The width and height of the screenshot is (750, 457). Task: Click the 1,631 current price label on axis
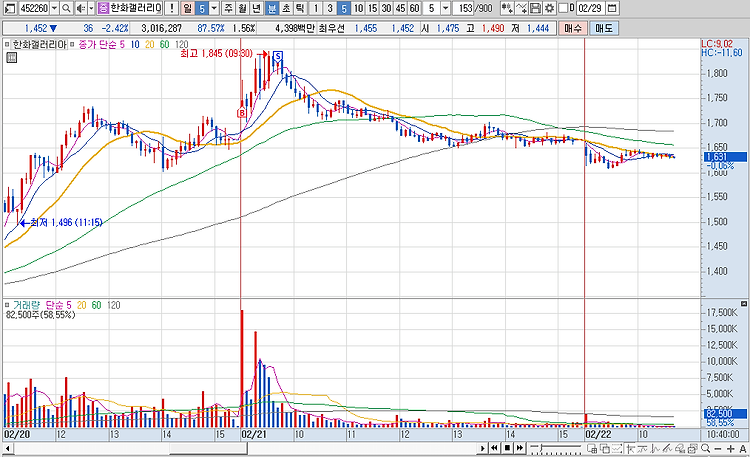point(724,156)
